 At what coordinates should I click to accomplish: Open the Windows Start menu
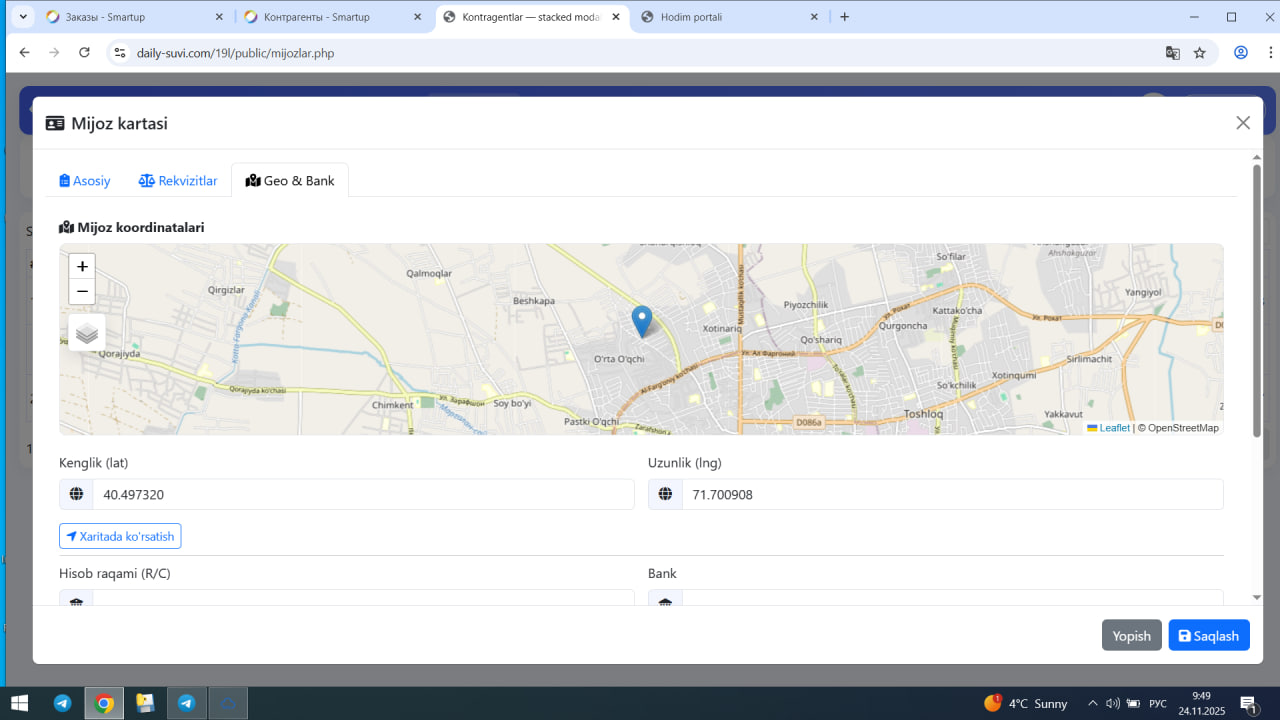(x=19, y=703)
